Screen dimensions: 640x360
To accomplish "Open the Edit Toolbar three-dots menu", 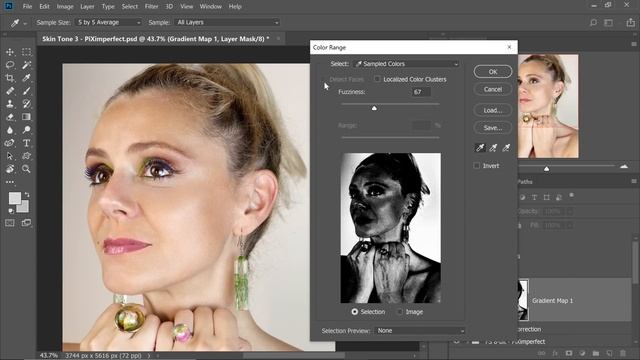I will pos(10,182).
